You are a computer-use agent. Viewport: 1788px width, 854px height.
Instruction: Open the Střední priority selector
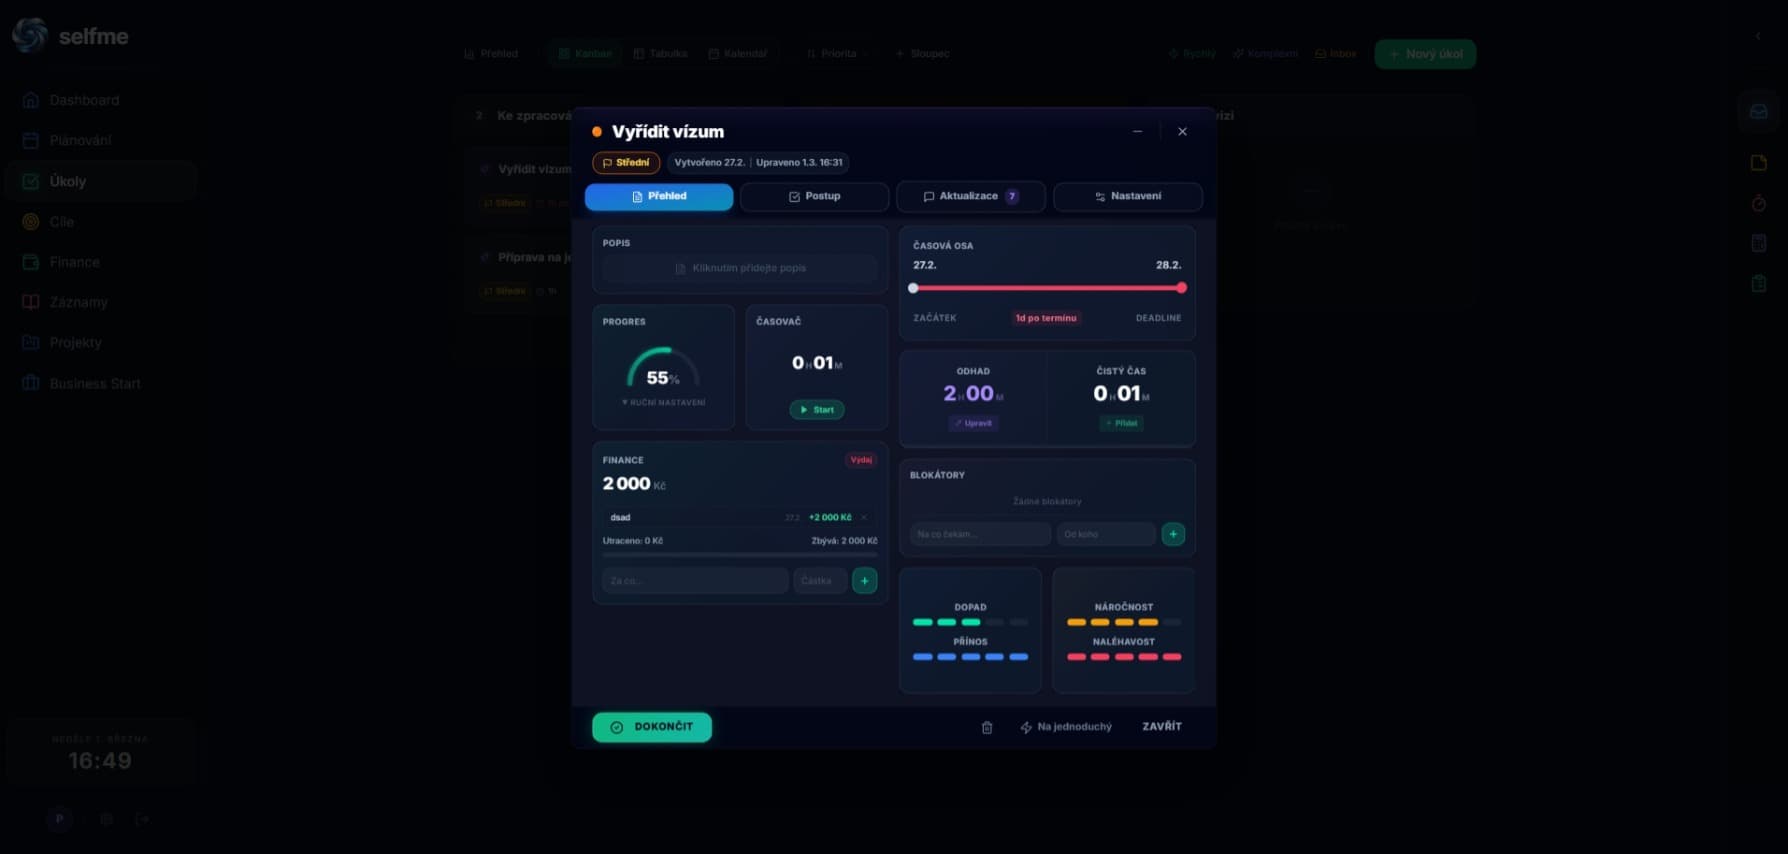tap(626, 163)
